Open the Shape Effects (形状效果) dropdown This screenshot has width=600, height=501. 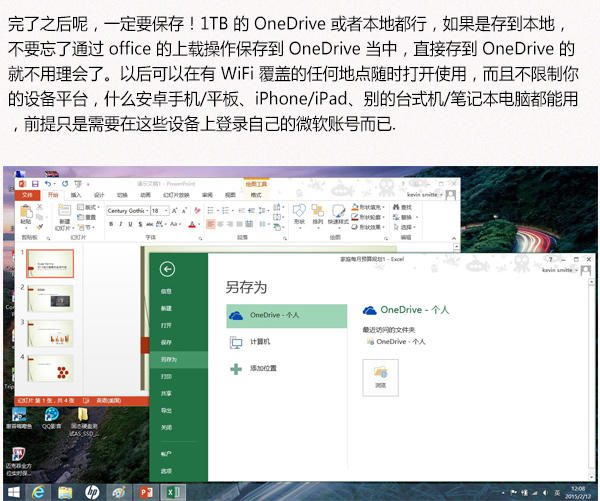[x=368, y=227]
